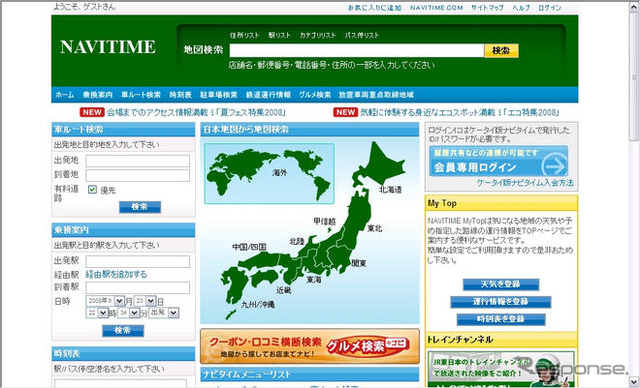Open the 駐車場検索 navigation tab
Viewport: 640px width, 388px height.
point(218,95)
